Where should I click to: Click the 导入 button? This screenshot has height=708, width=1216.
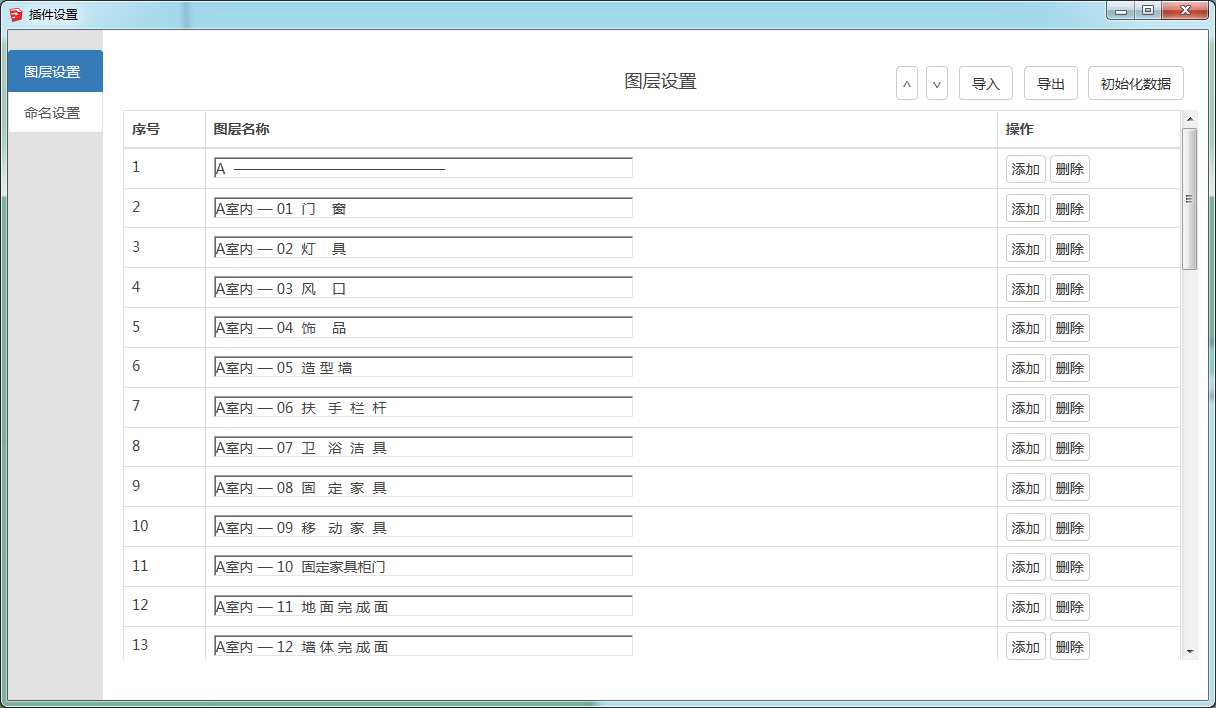coord(985,83)
